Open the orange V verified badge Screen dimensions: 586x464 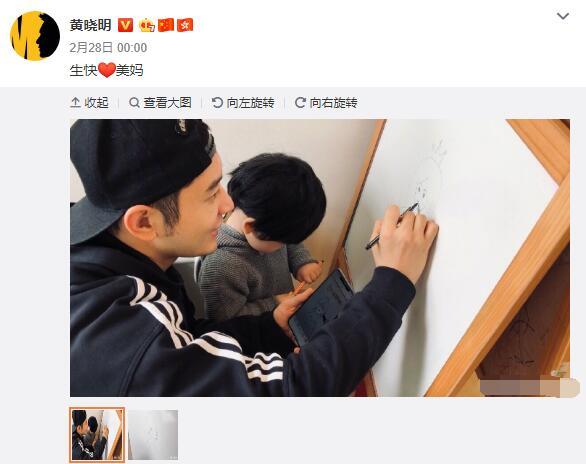pyautogui.click(x=125, y=25)
